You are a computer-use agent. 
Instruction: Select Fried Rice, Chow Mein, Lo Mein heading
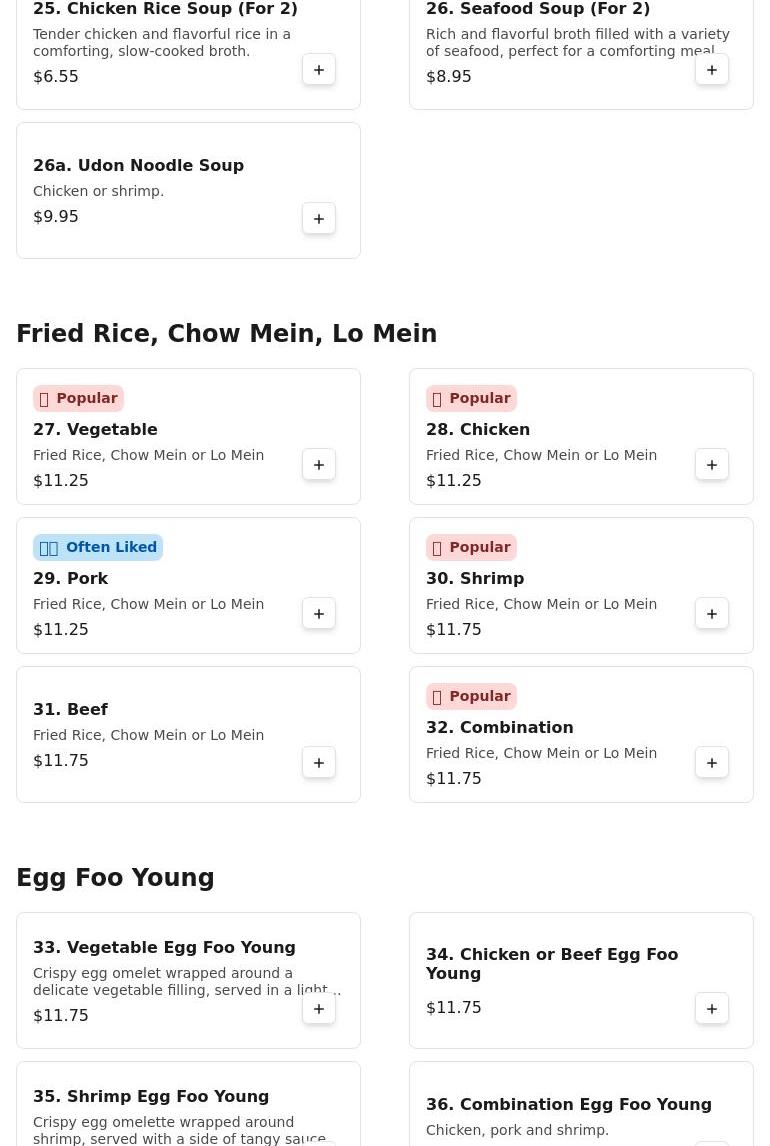click(x=226, y=334)
